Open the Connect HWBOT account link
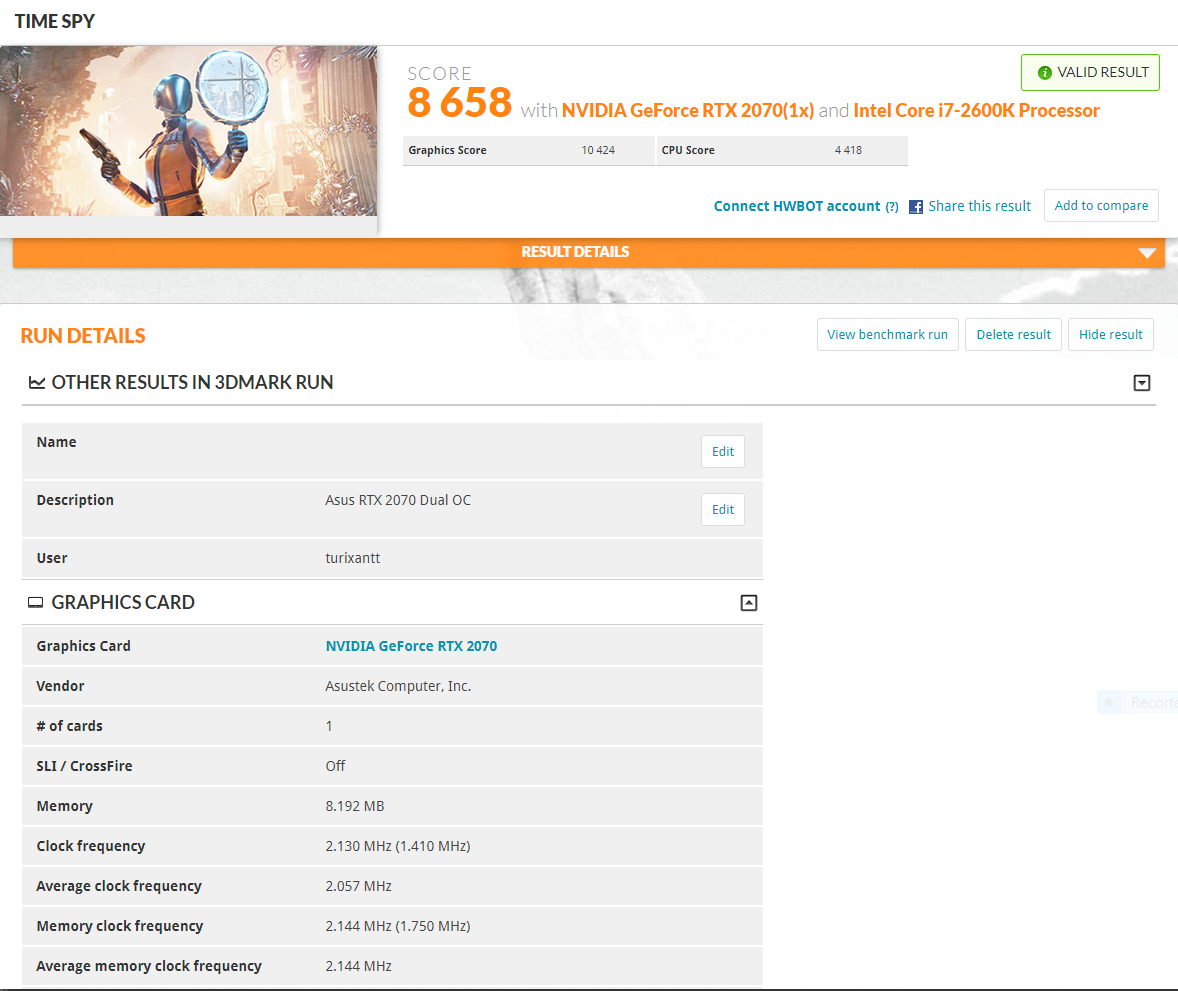 pos(796,206)
